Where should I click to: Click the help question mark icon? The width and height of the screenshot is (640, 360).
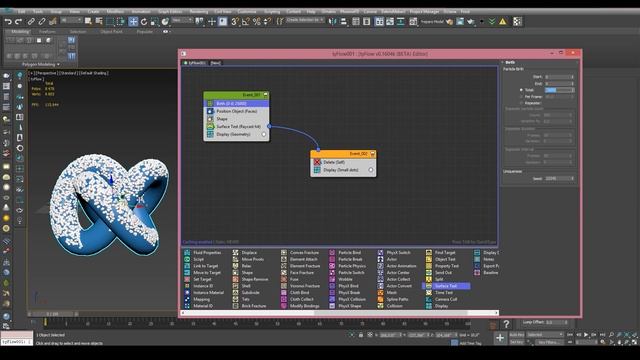coord(506,324)
